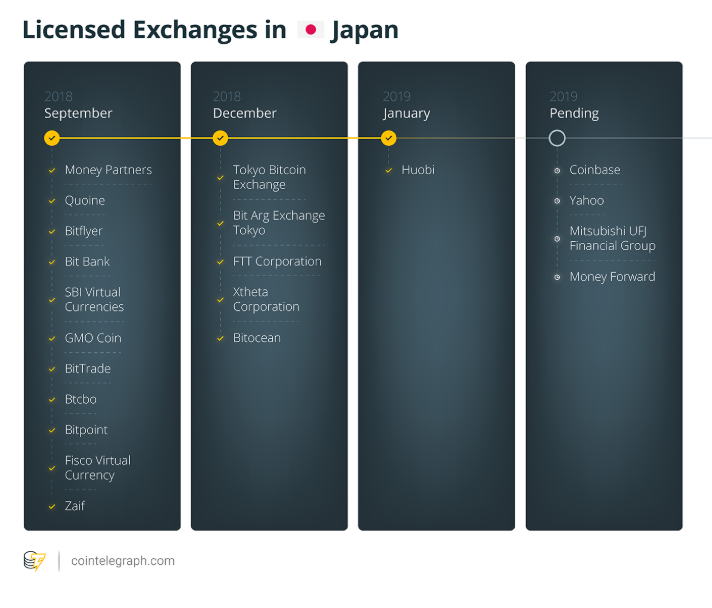This screenshot has height=608, width=712.
Task: Click the checkmark beside Quoine
Action: point(52,201)
